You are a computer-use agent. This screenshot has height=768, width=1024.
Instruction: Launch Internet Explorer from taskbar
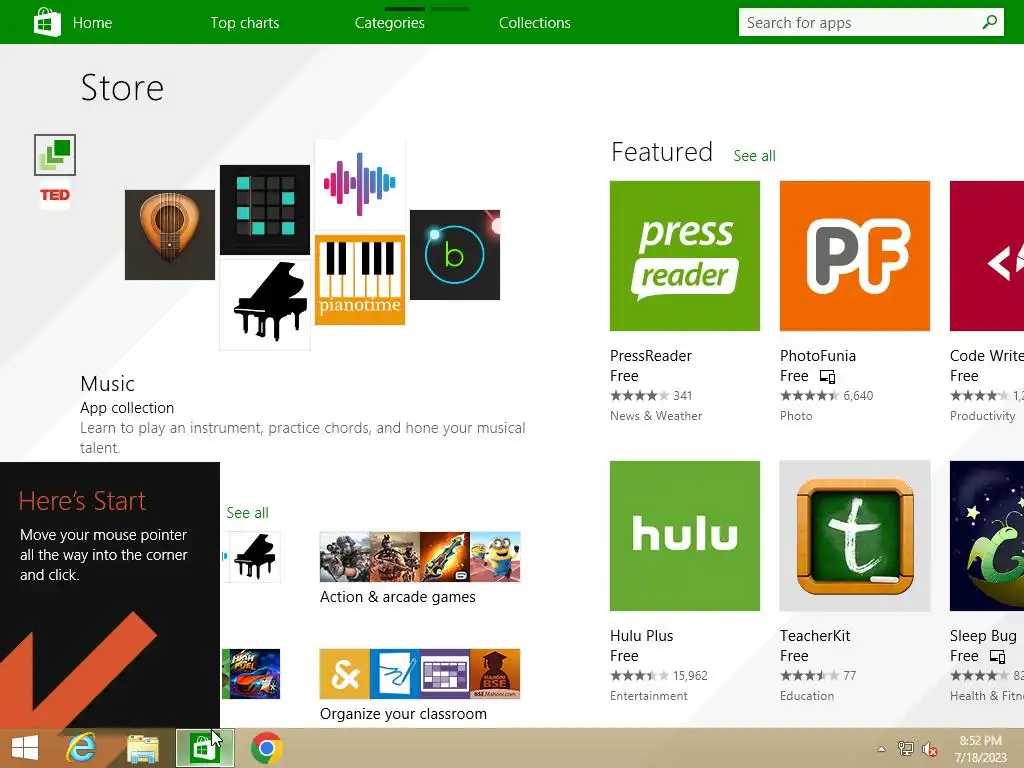coord(81,748)
